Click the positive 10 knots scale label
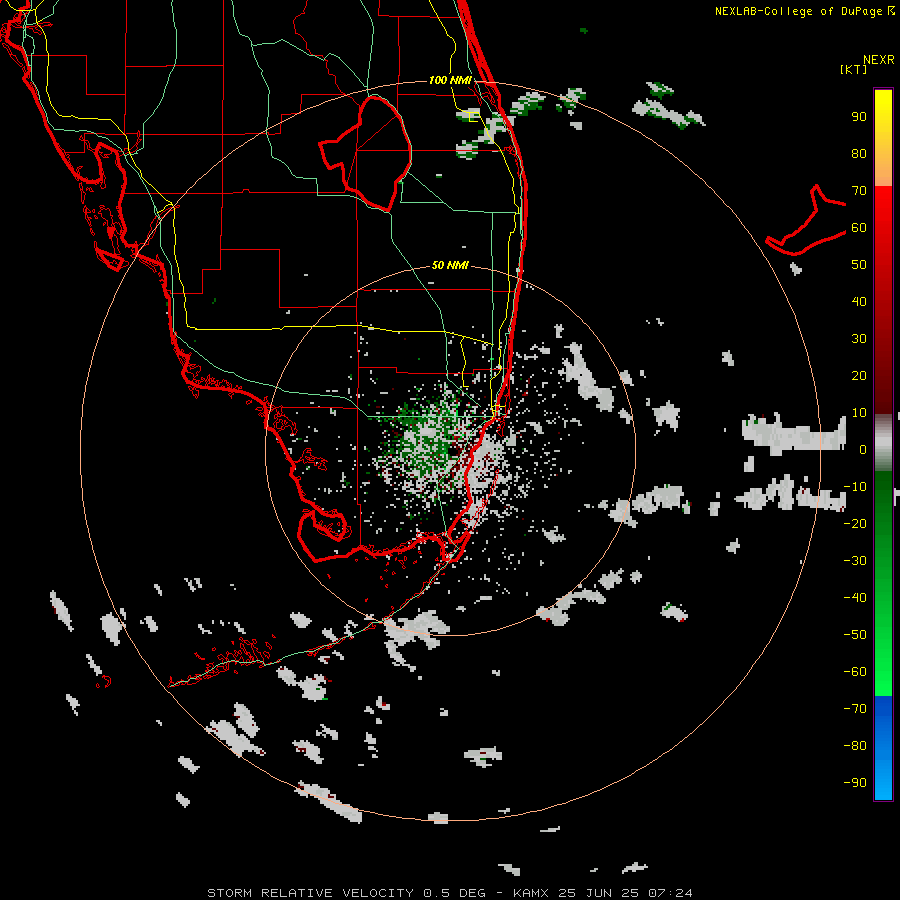The height and width of the screenshot is (900, 900). click(x=859, y=413)
